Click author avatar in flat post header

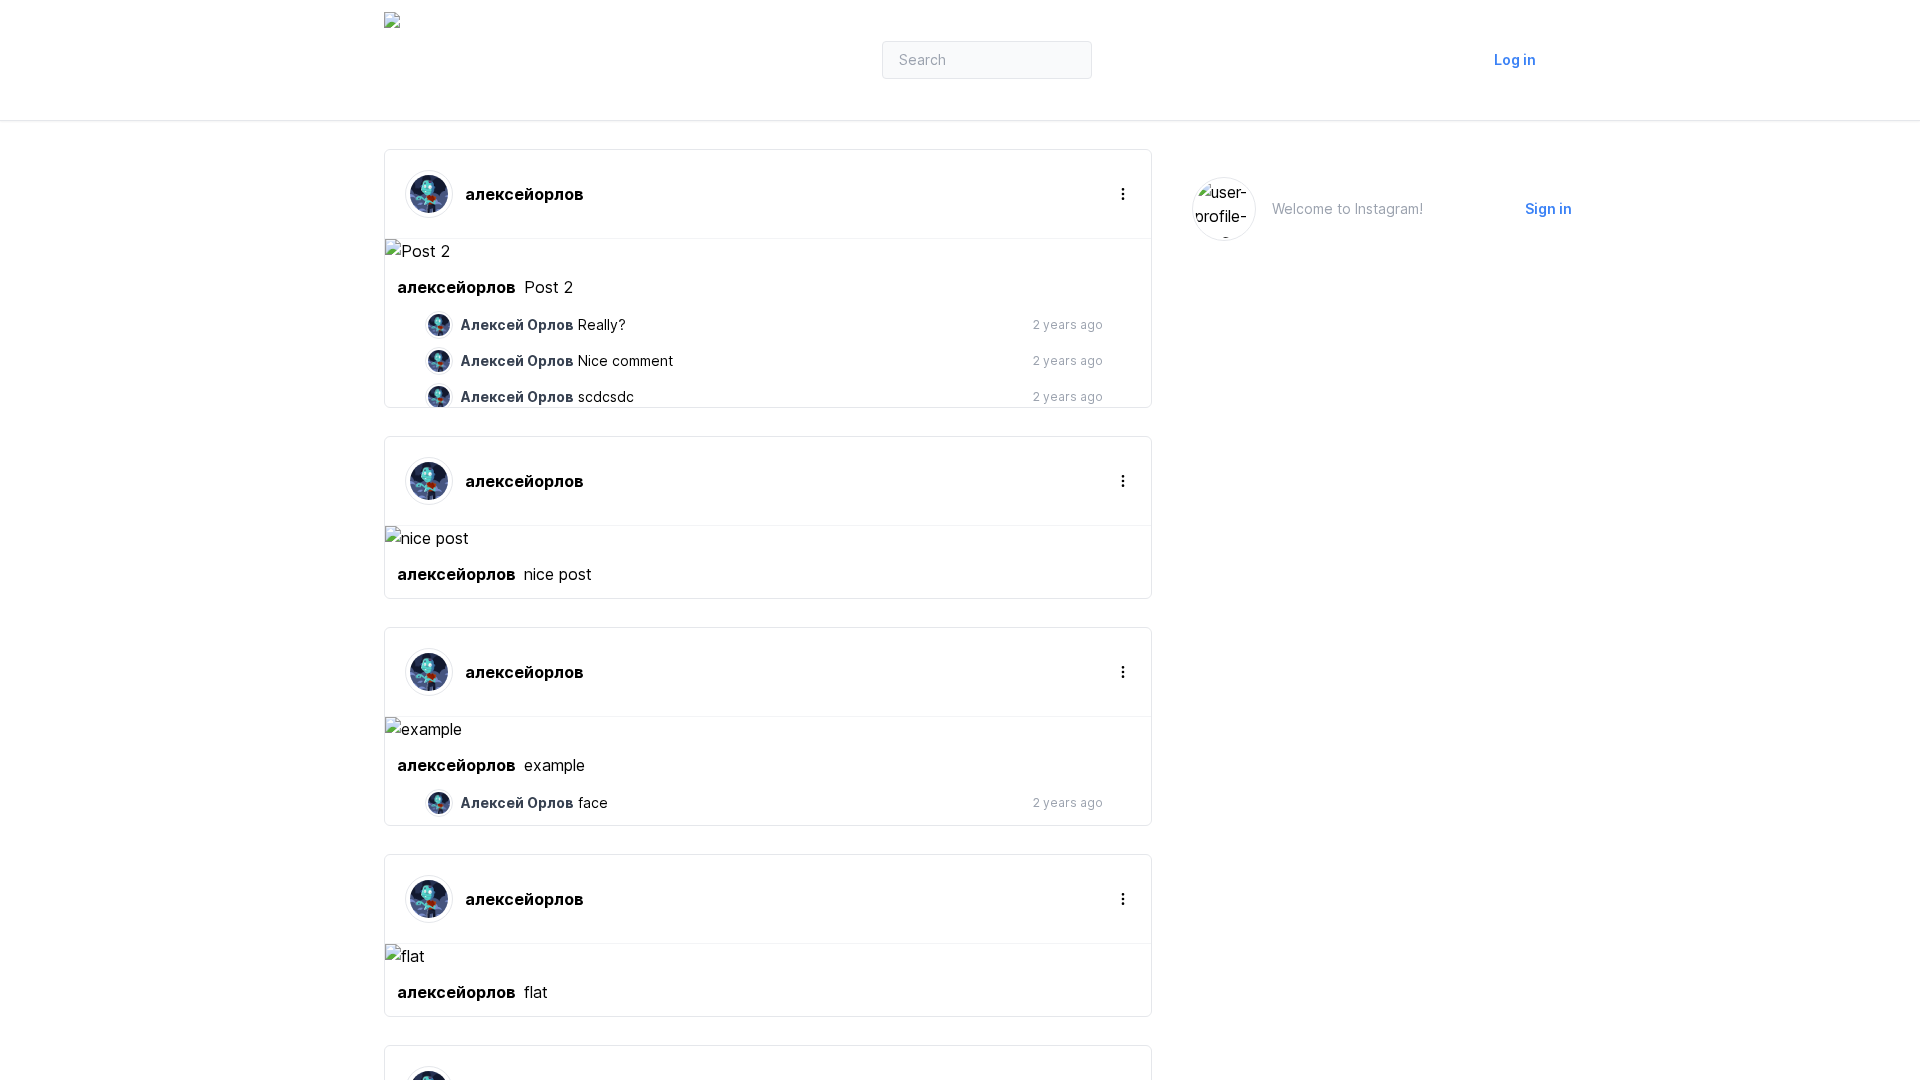click(429, 899)
